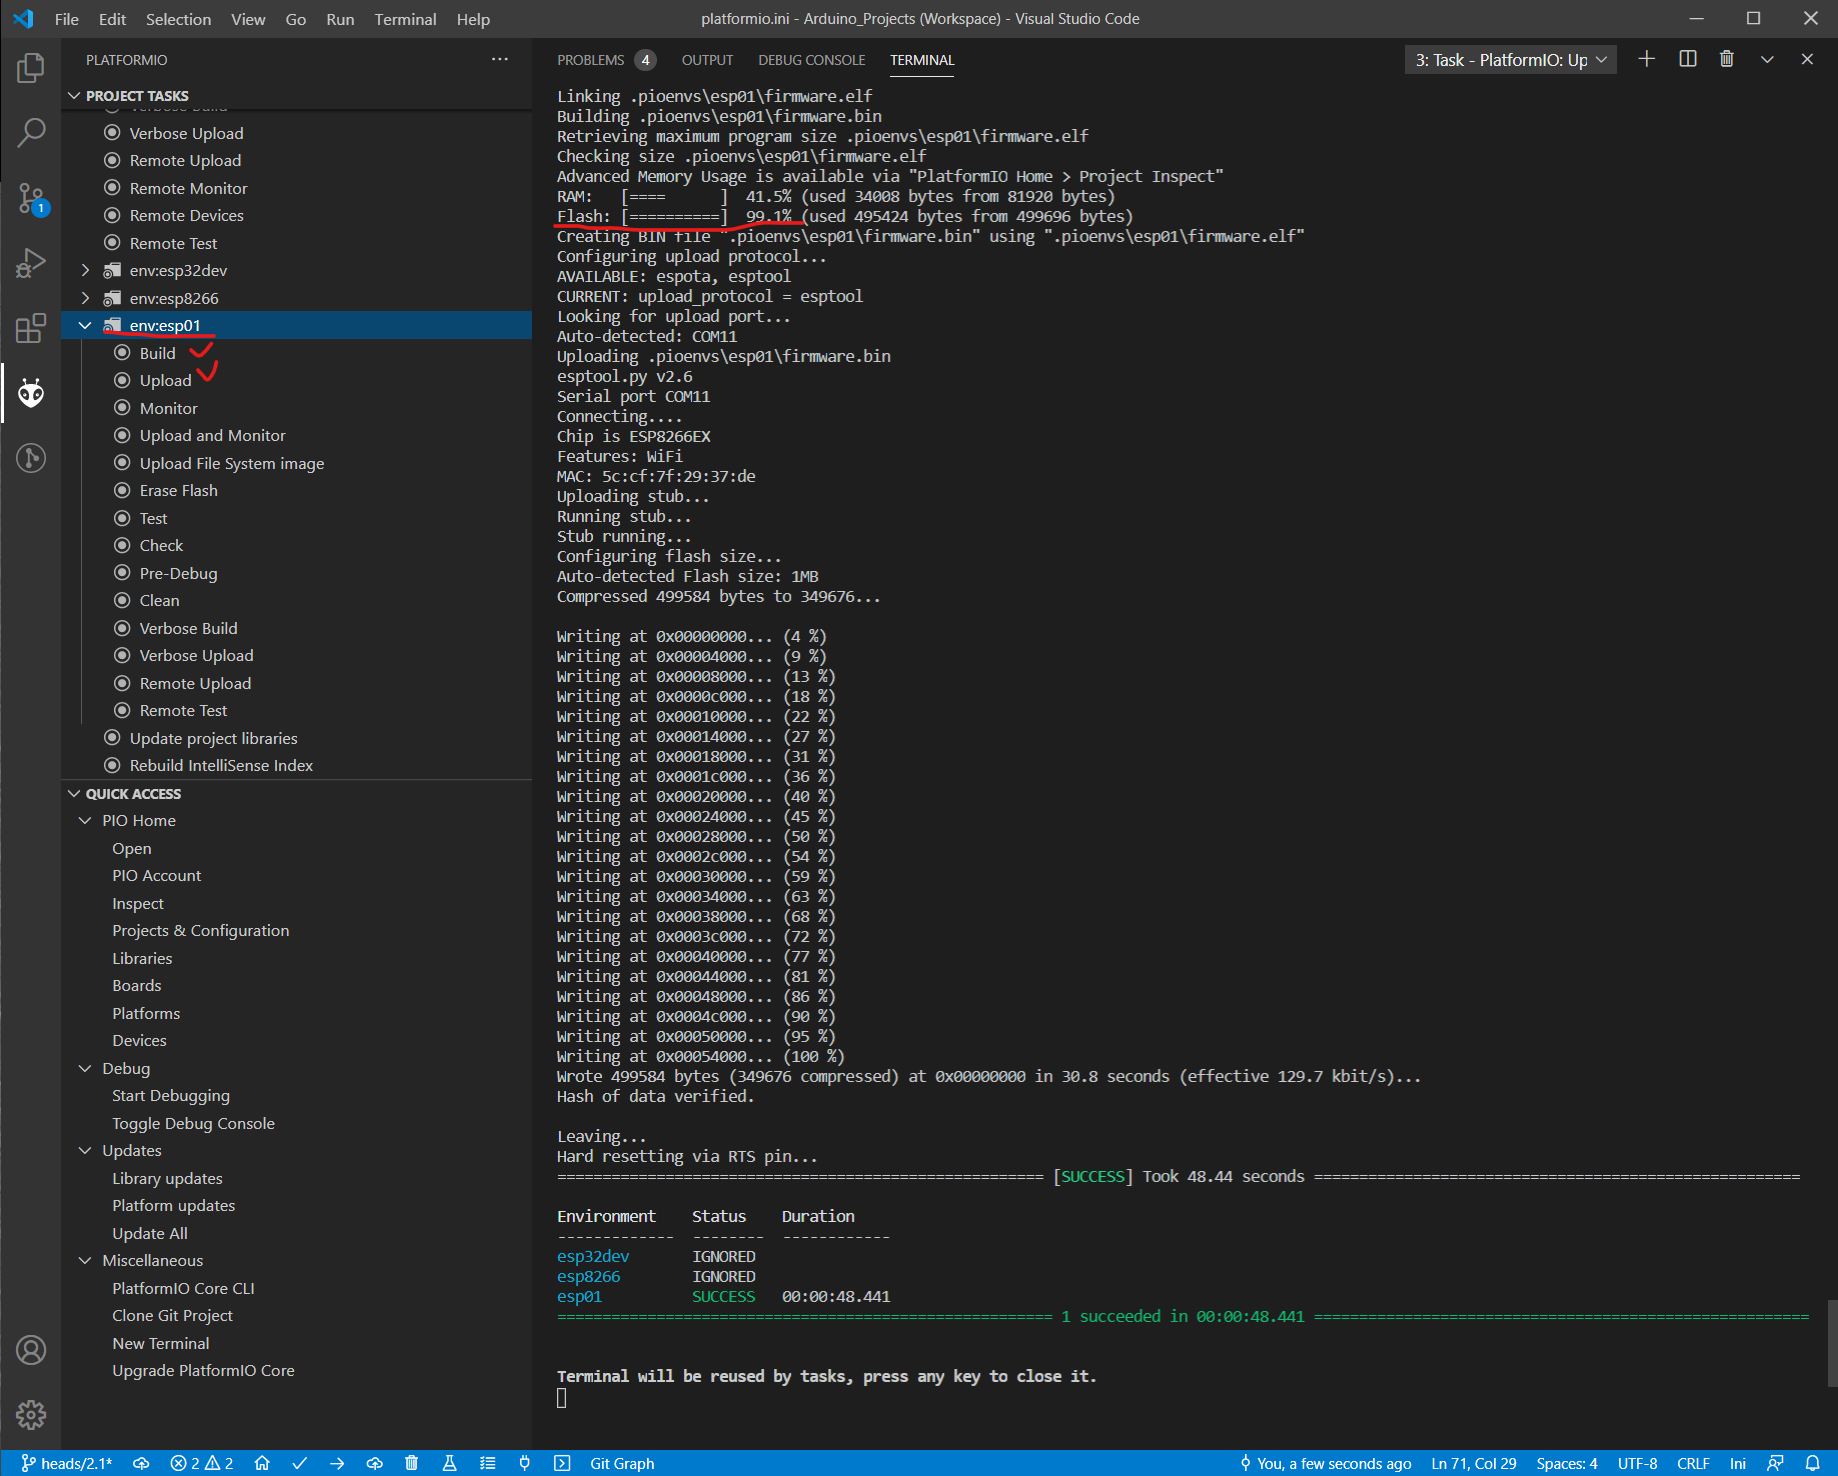Run Rebuild IntelliSense Index task

pyautogui.click(x=221, y=765)
